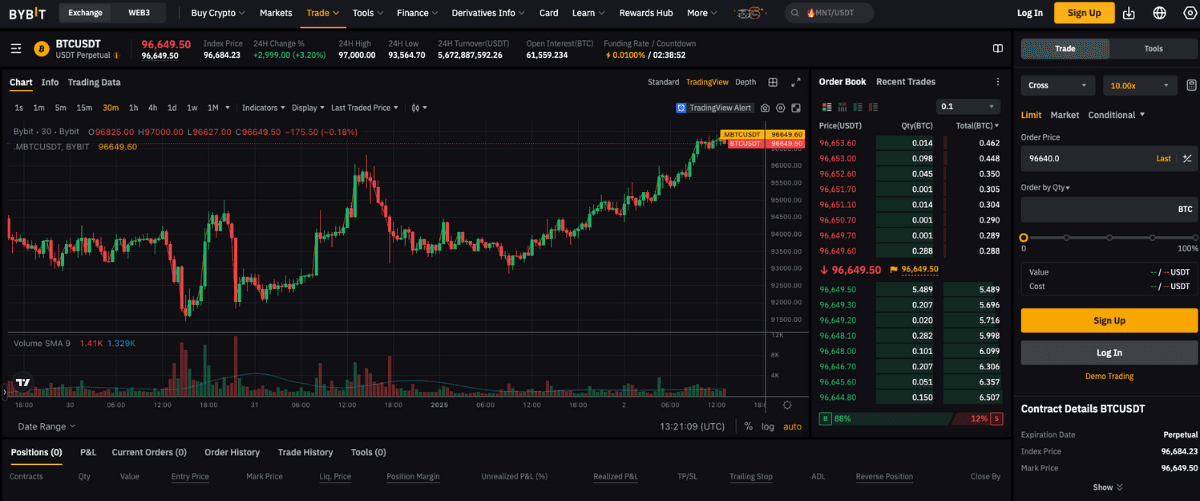Expand the More menu

(x=702, y=13)
